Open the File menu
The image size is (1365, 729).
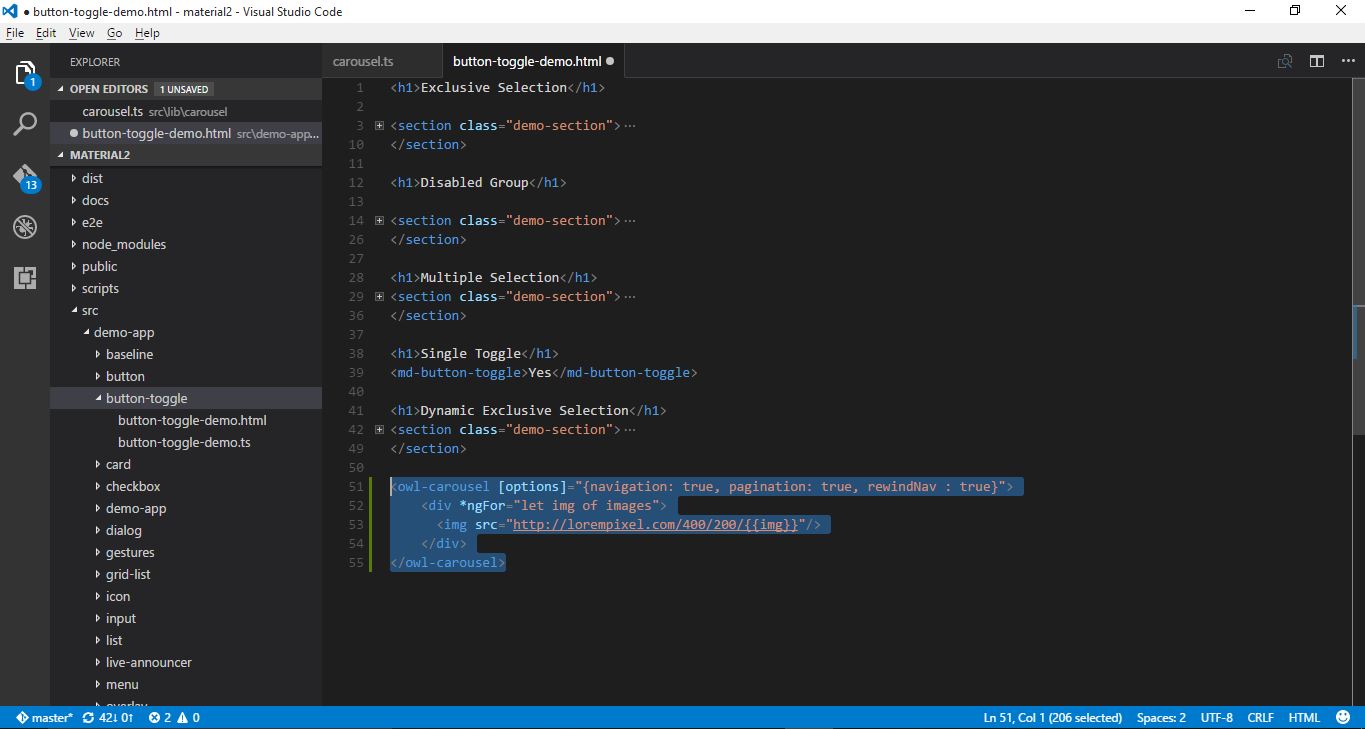pyautogui.click(x=15, y=32)
